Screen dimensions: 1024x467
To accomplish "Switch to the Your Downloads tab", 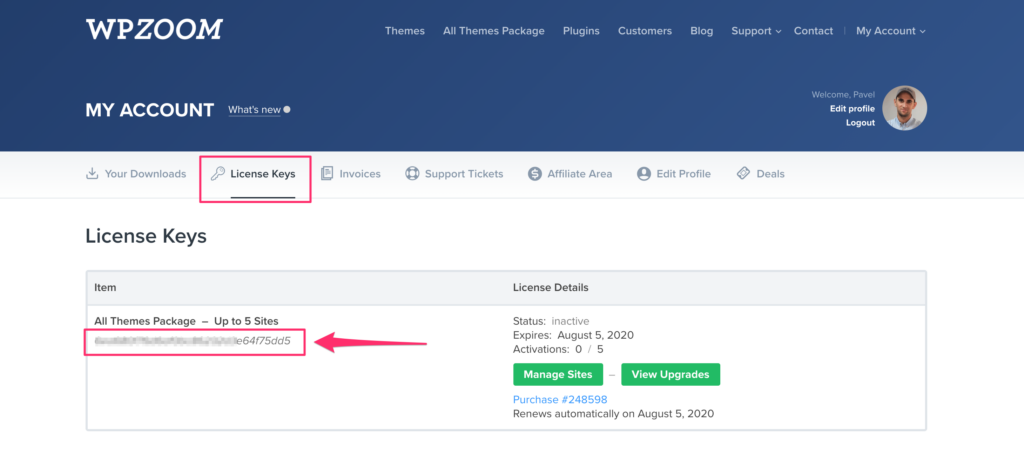I will click(x=145, y=173).
